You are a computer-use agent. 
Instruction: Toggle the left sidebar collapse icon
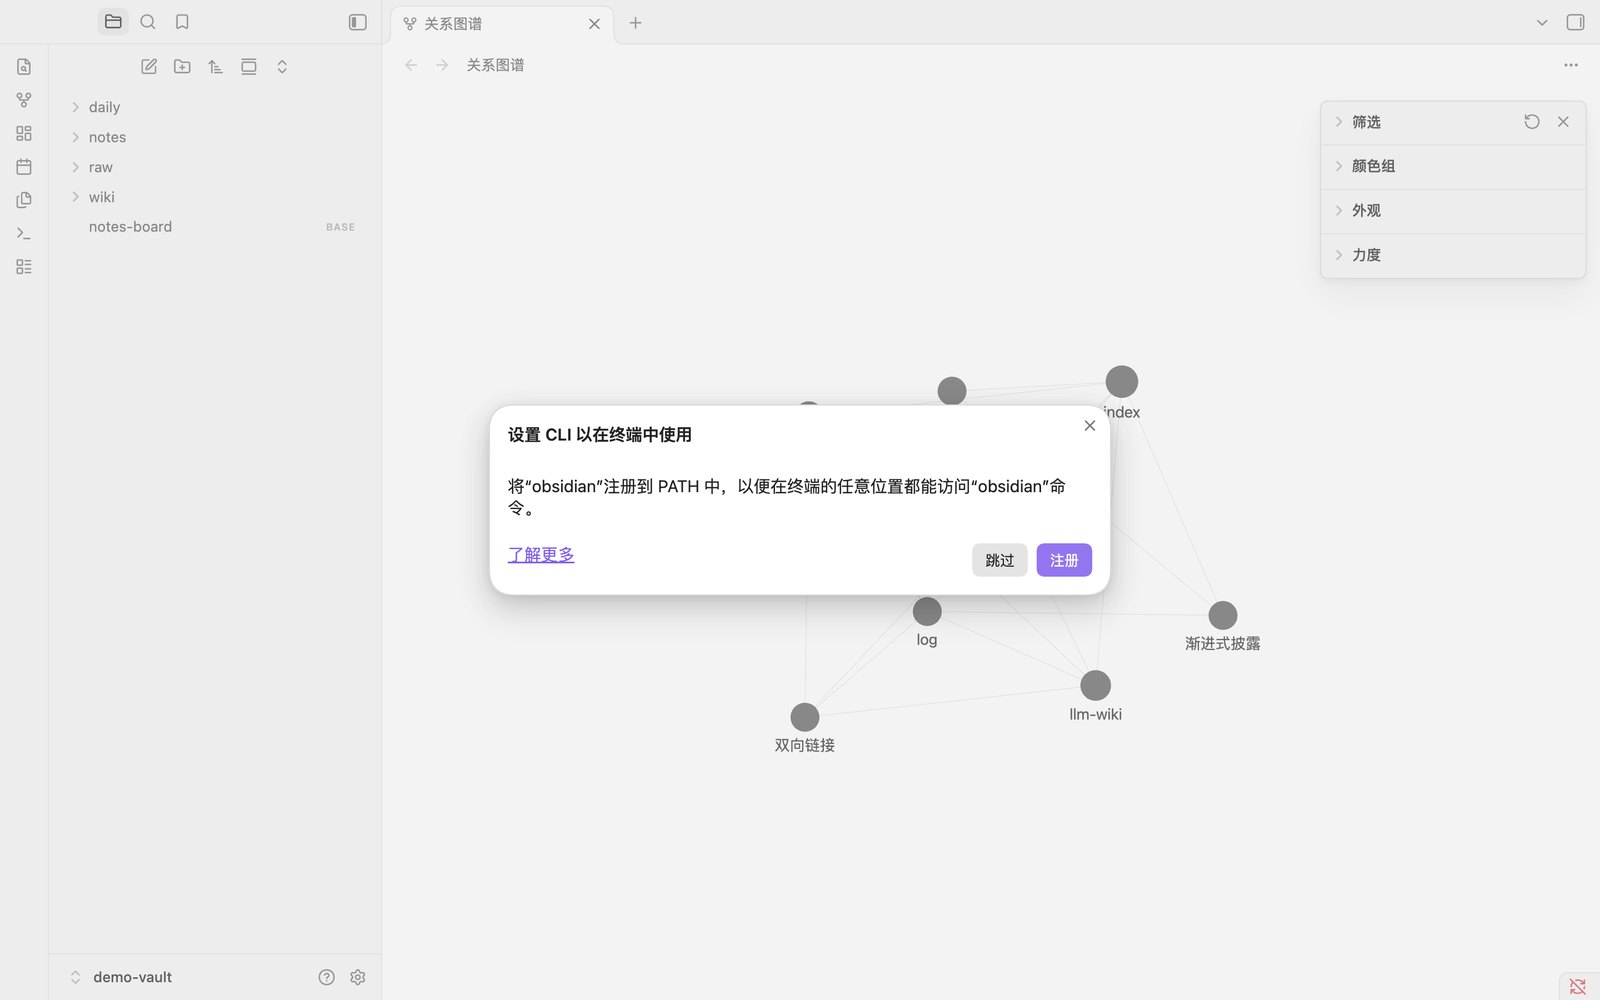pos(358,22)
